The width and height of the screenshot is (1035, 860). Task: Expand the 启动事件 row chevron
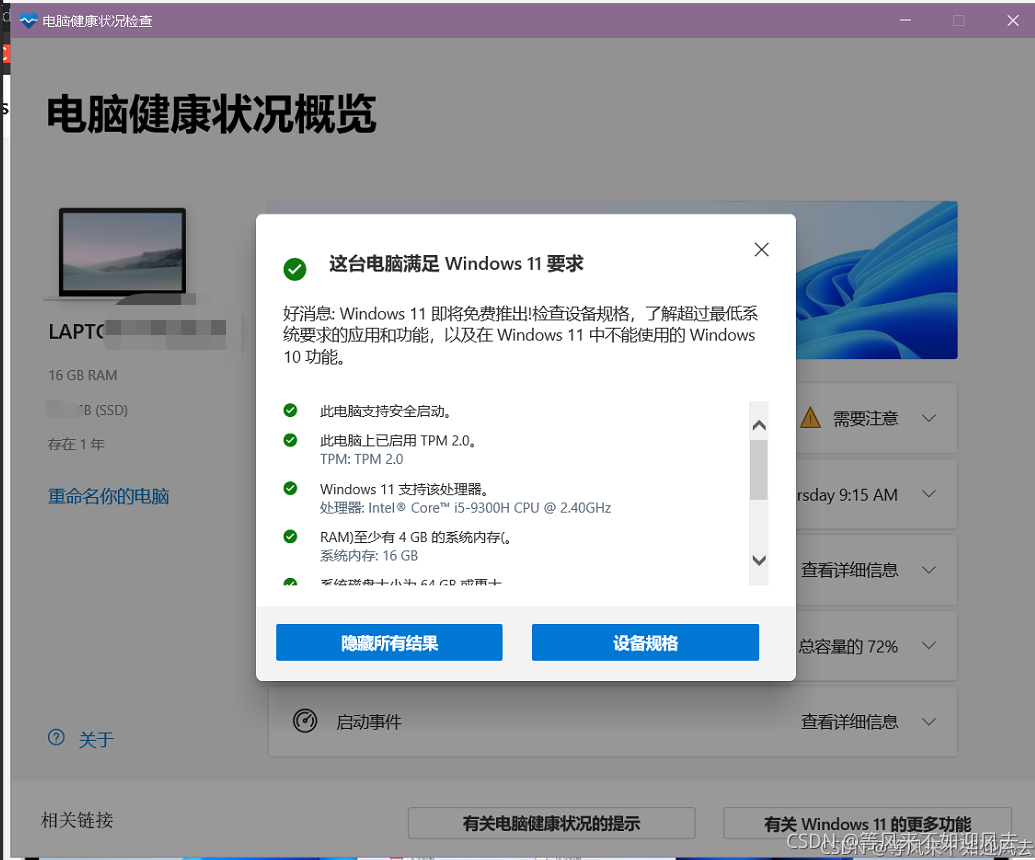(929, 722)
